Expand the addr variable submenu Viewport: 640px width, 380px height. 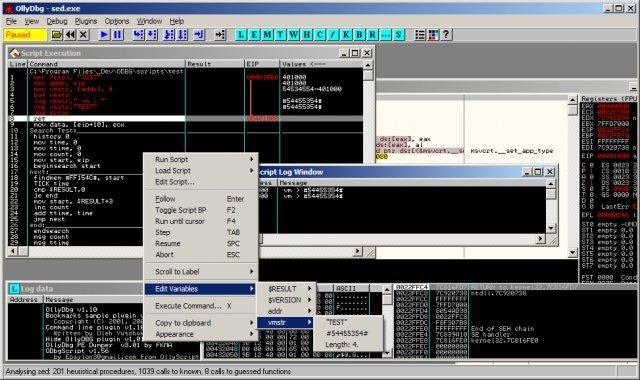[x=286, y=311]
